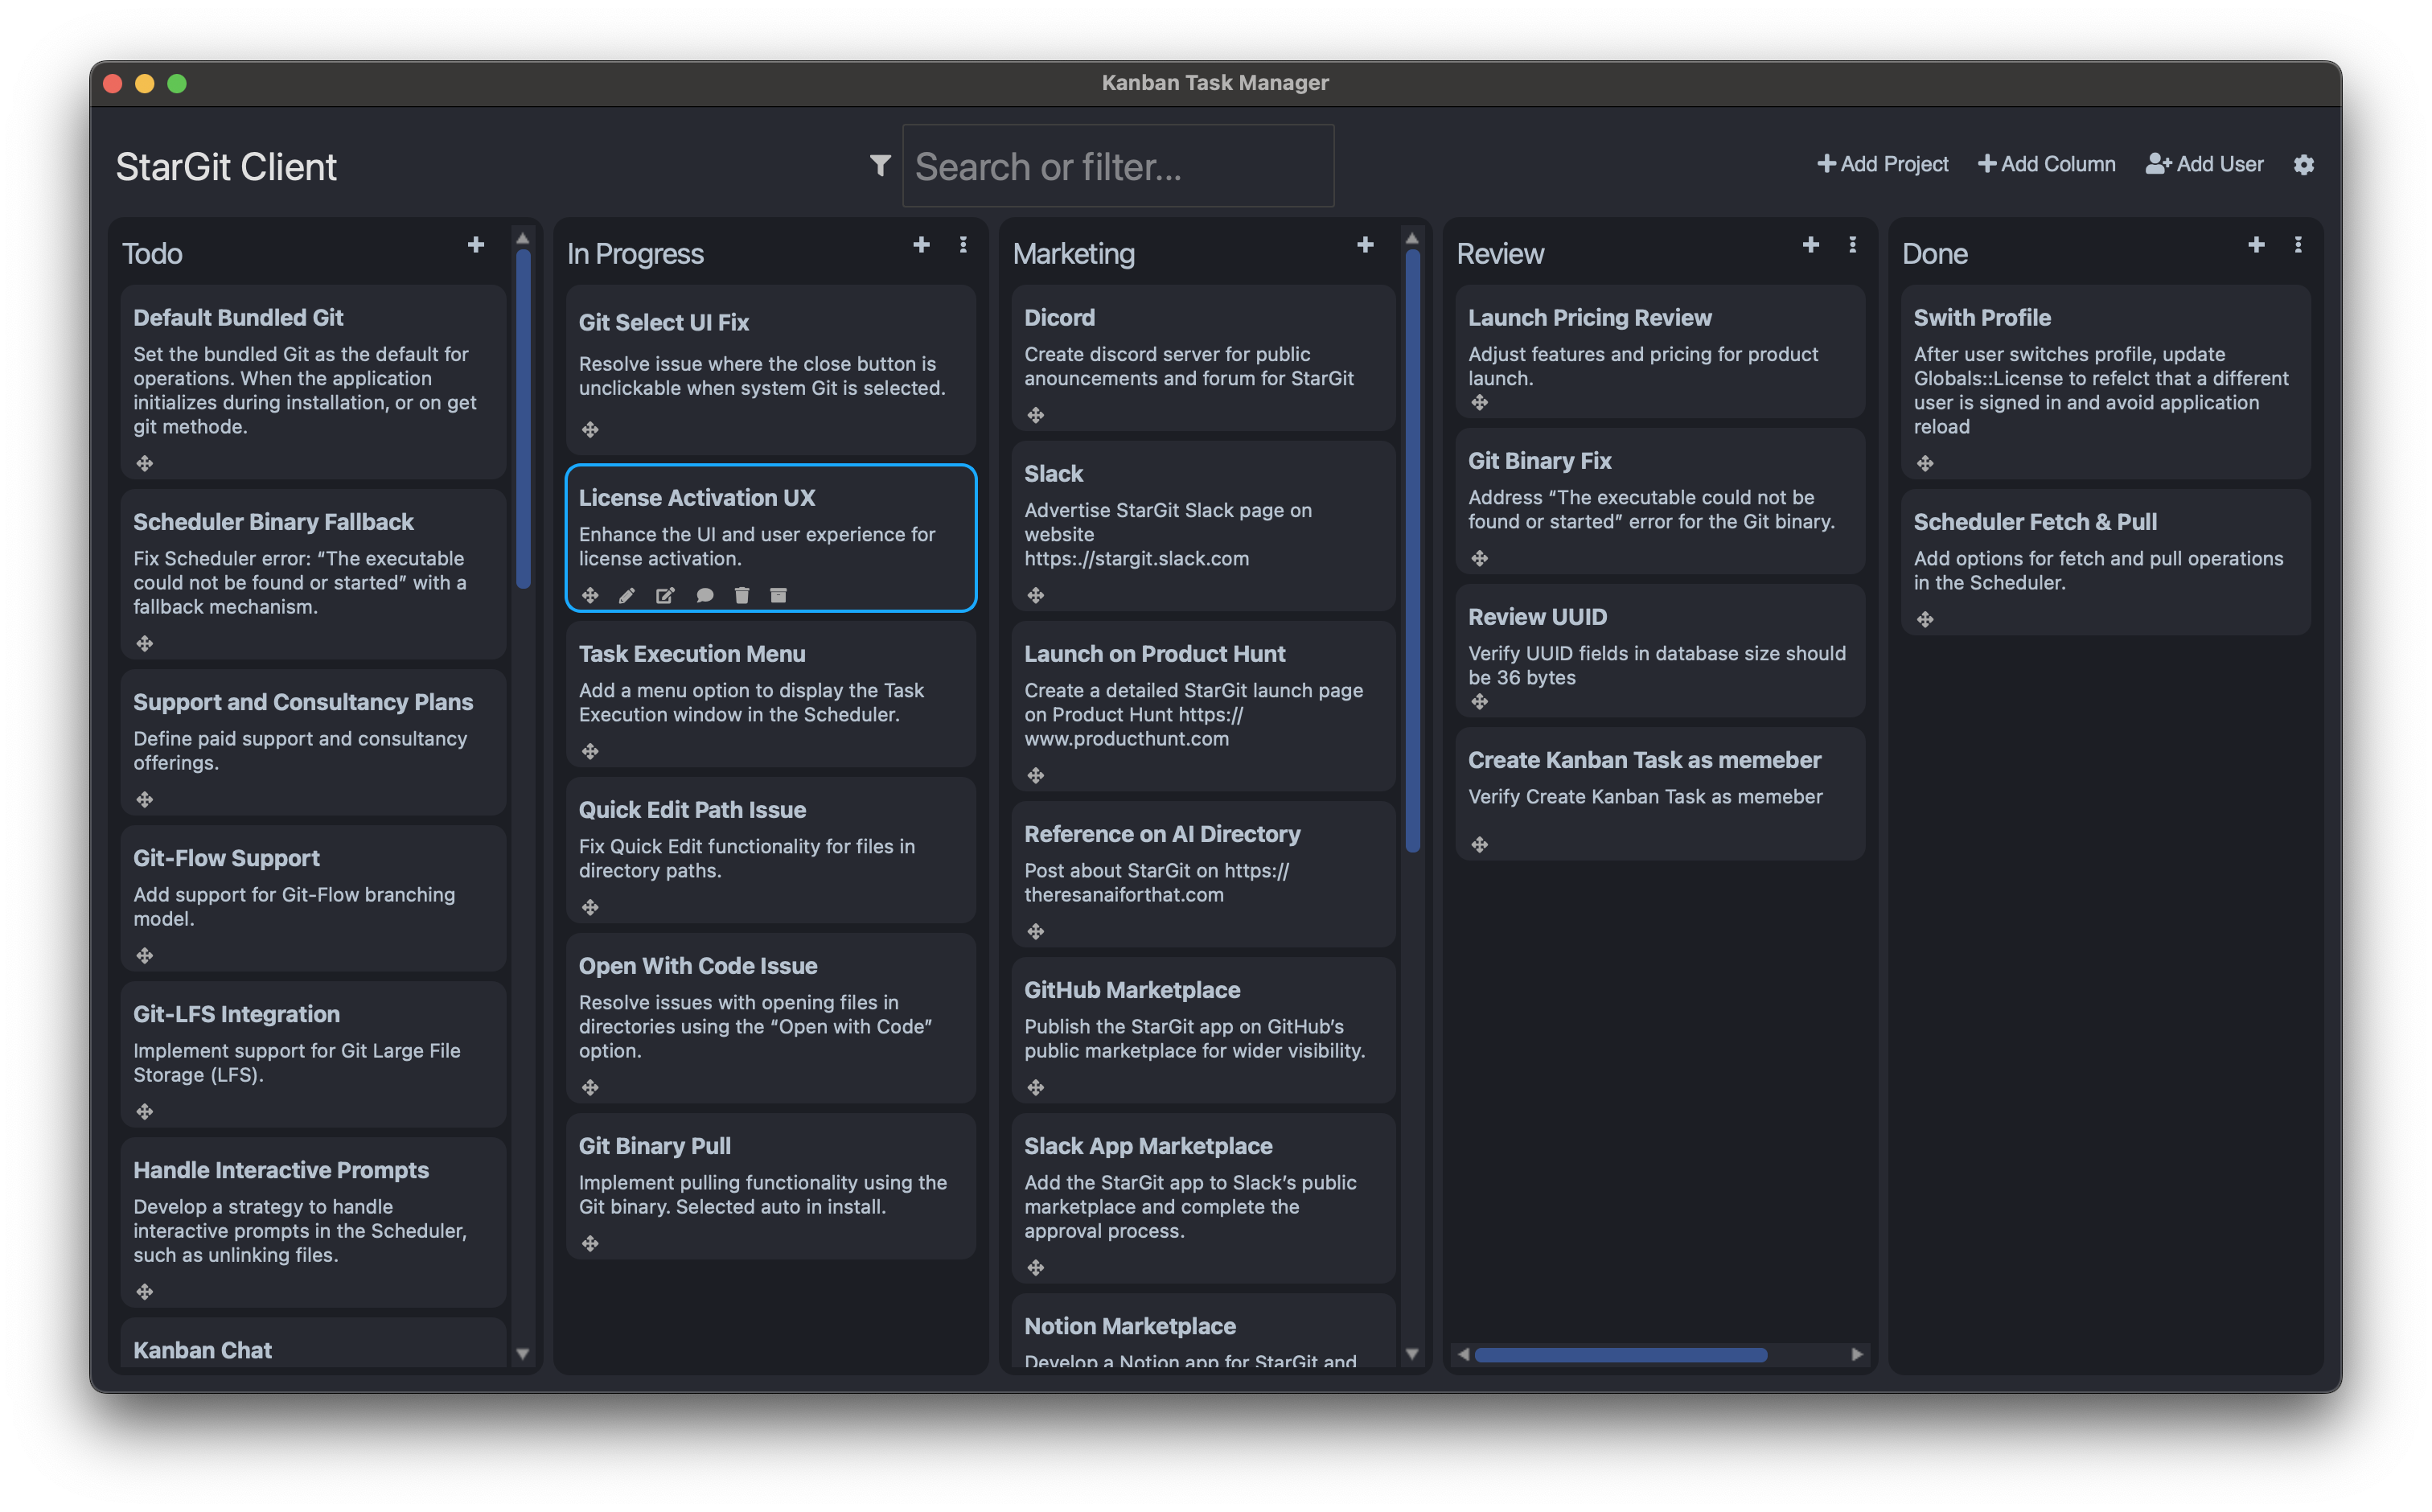
Task: Click Add Column in the top toolbar
Action: [x=2045, y=164]
